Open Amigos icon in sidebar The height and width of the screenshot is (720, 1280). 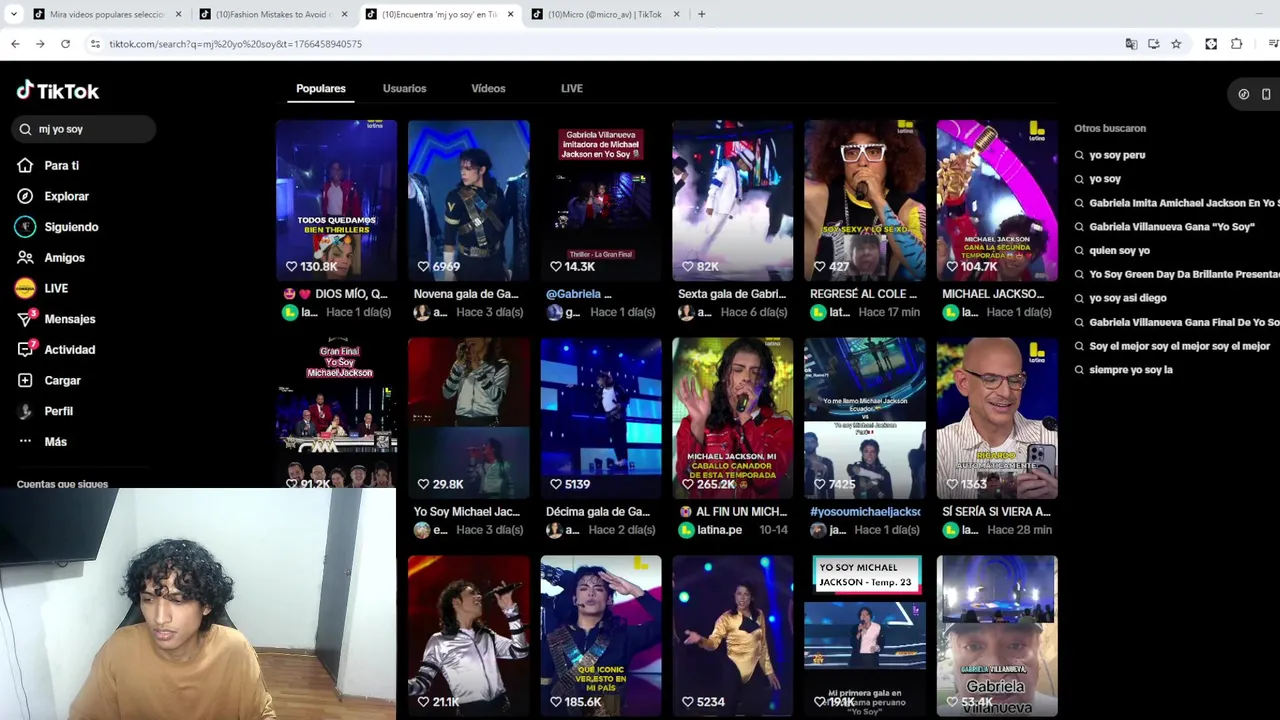(25, 257)
